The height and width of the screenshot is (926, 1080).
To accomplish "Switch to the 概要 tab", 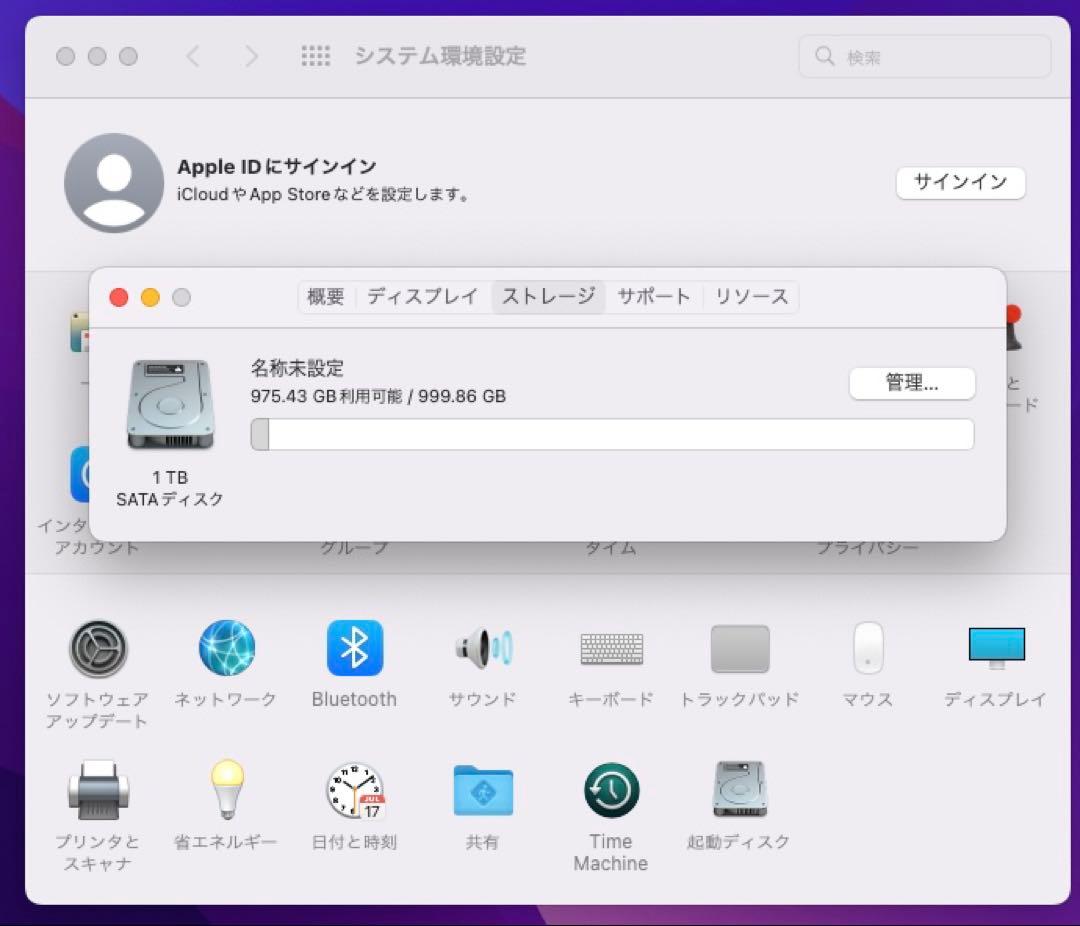I will coord(325,296).
